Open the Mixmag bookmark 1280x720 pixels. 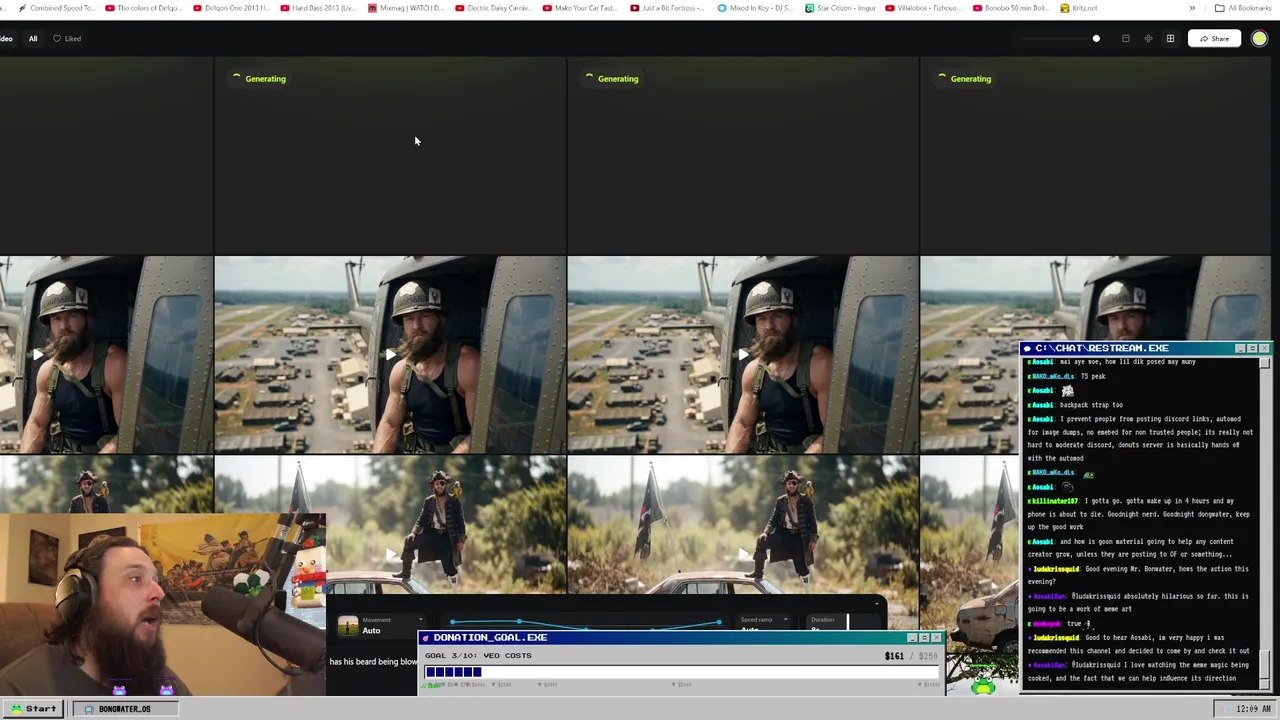[406, 8]
